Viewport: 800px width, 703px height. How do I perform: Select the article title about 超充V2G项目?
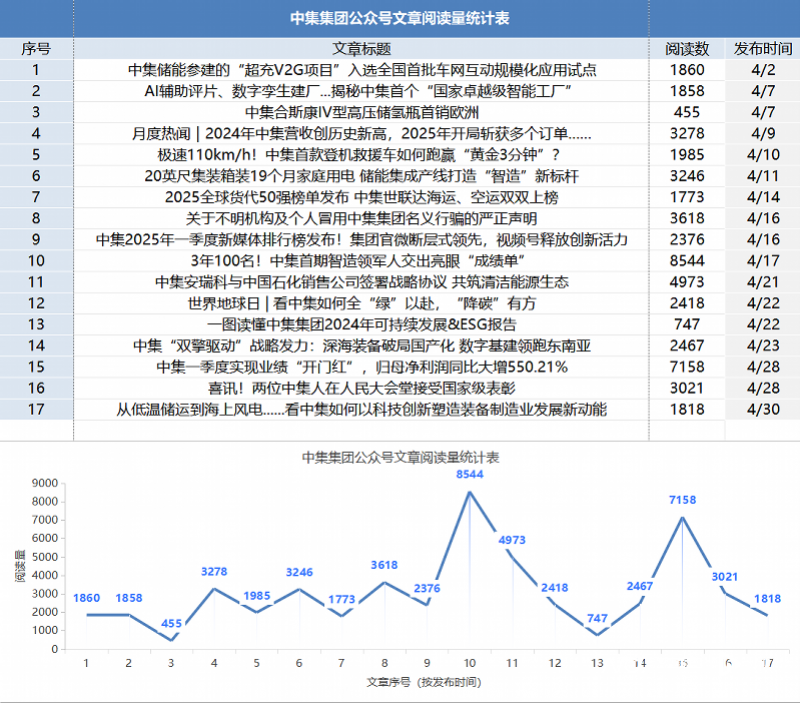click(x=362, y=70)
